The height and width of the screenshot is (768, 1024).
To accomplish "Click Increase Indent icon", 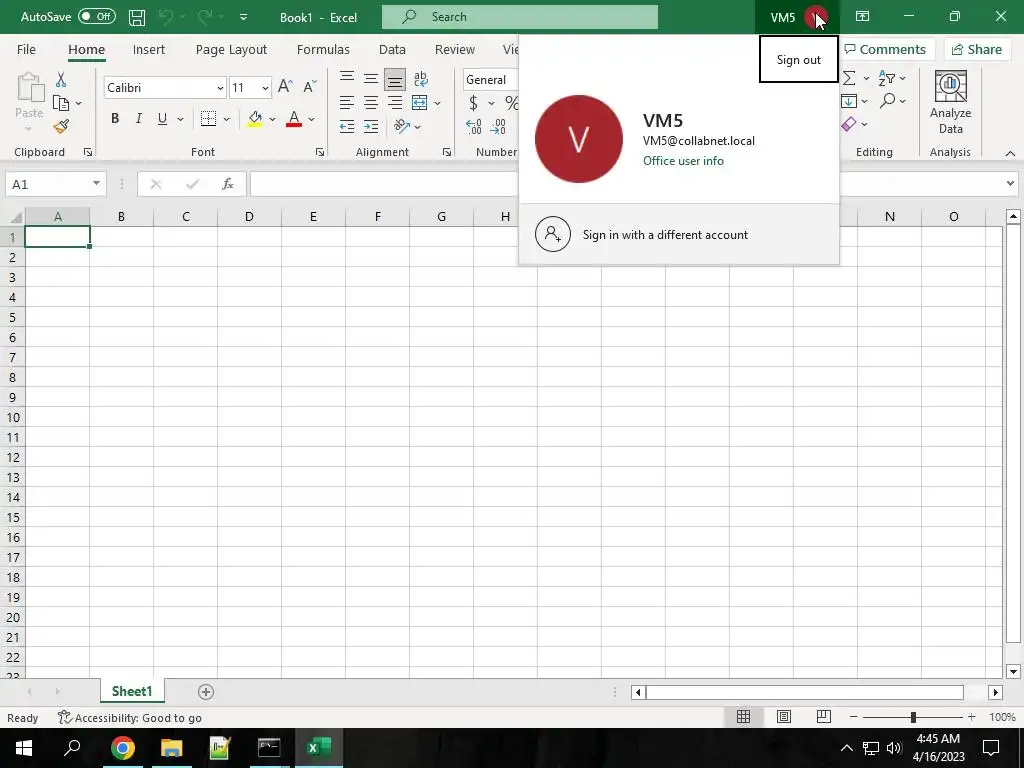I will (x=371, y=127).
